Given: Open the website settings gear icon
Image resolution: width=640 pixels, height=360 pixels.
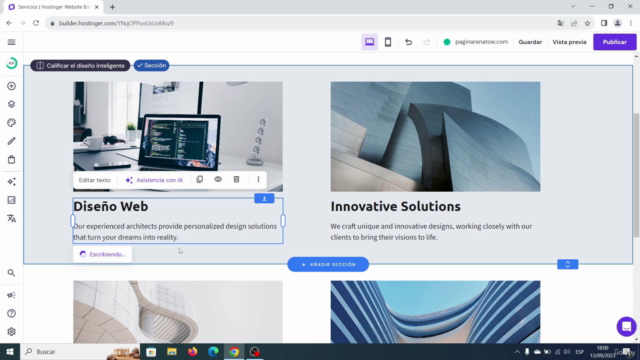Looking at the screenshot, I should 11,332.
